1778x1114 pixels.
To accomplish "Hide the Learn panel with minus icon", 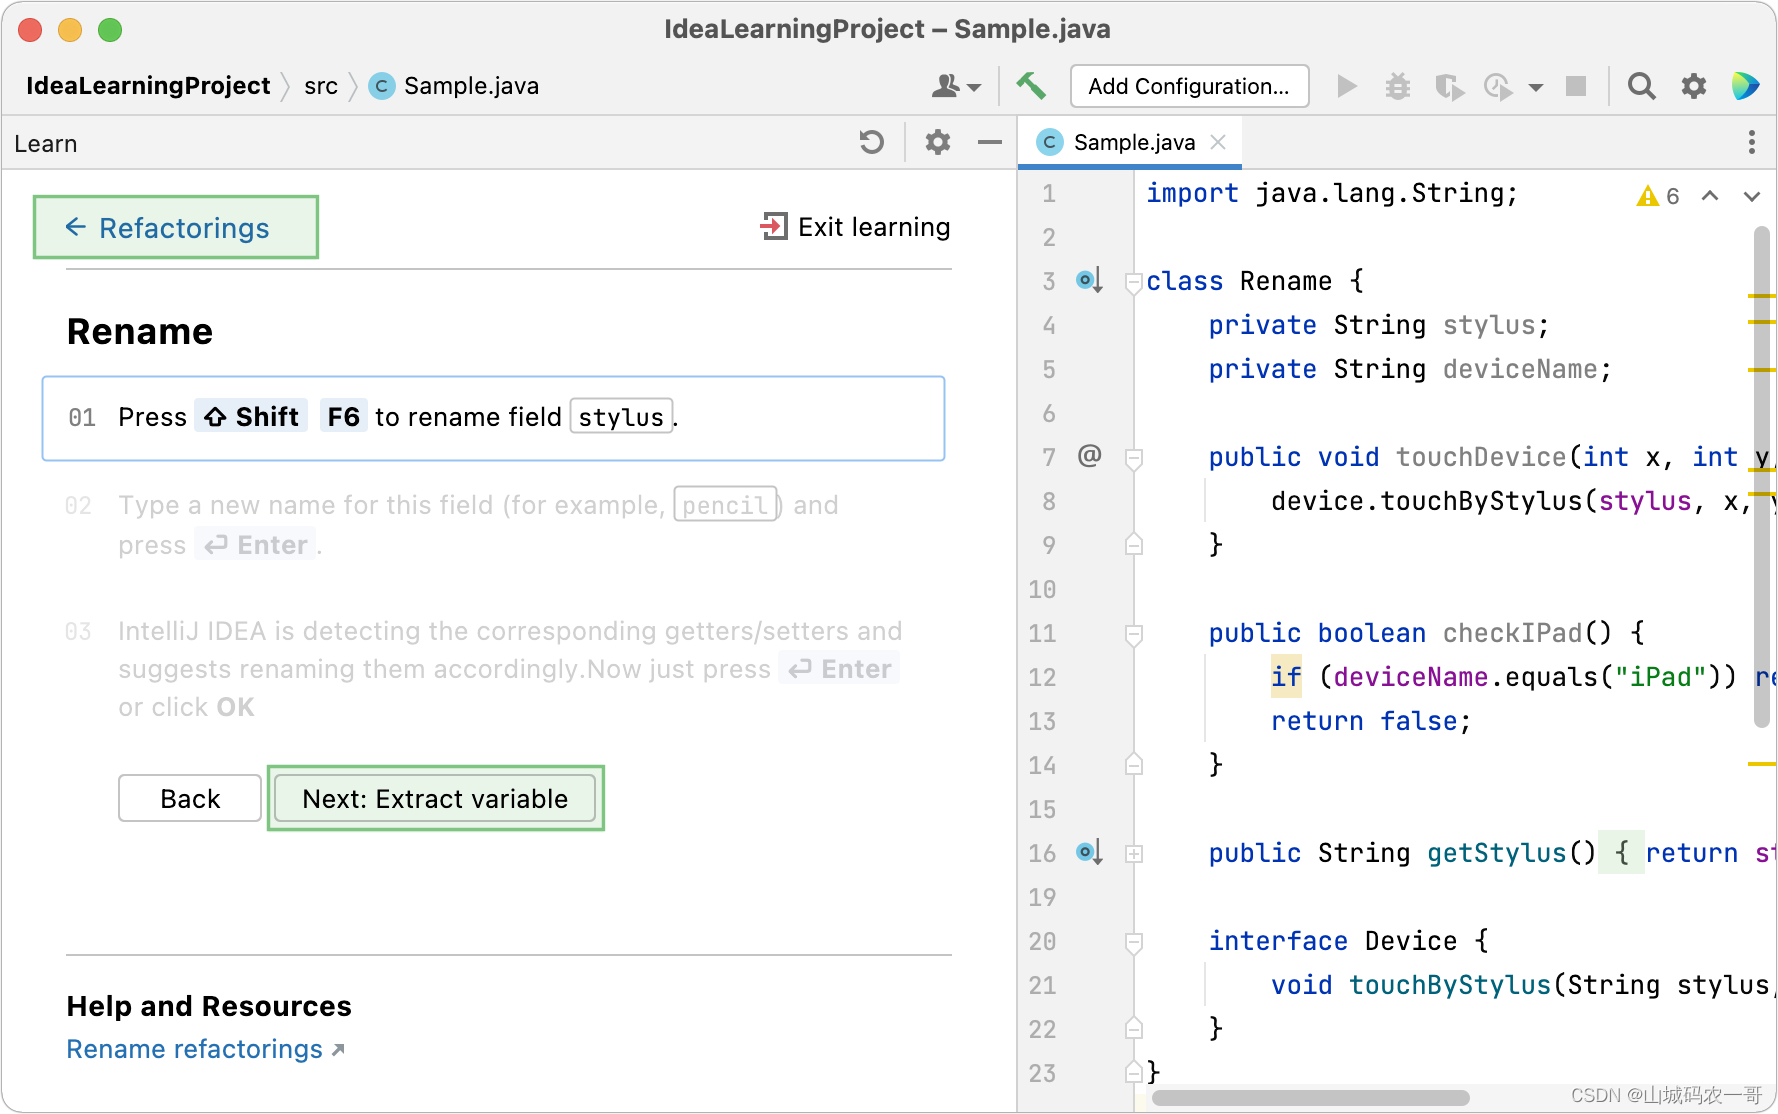I will [989, 143].
